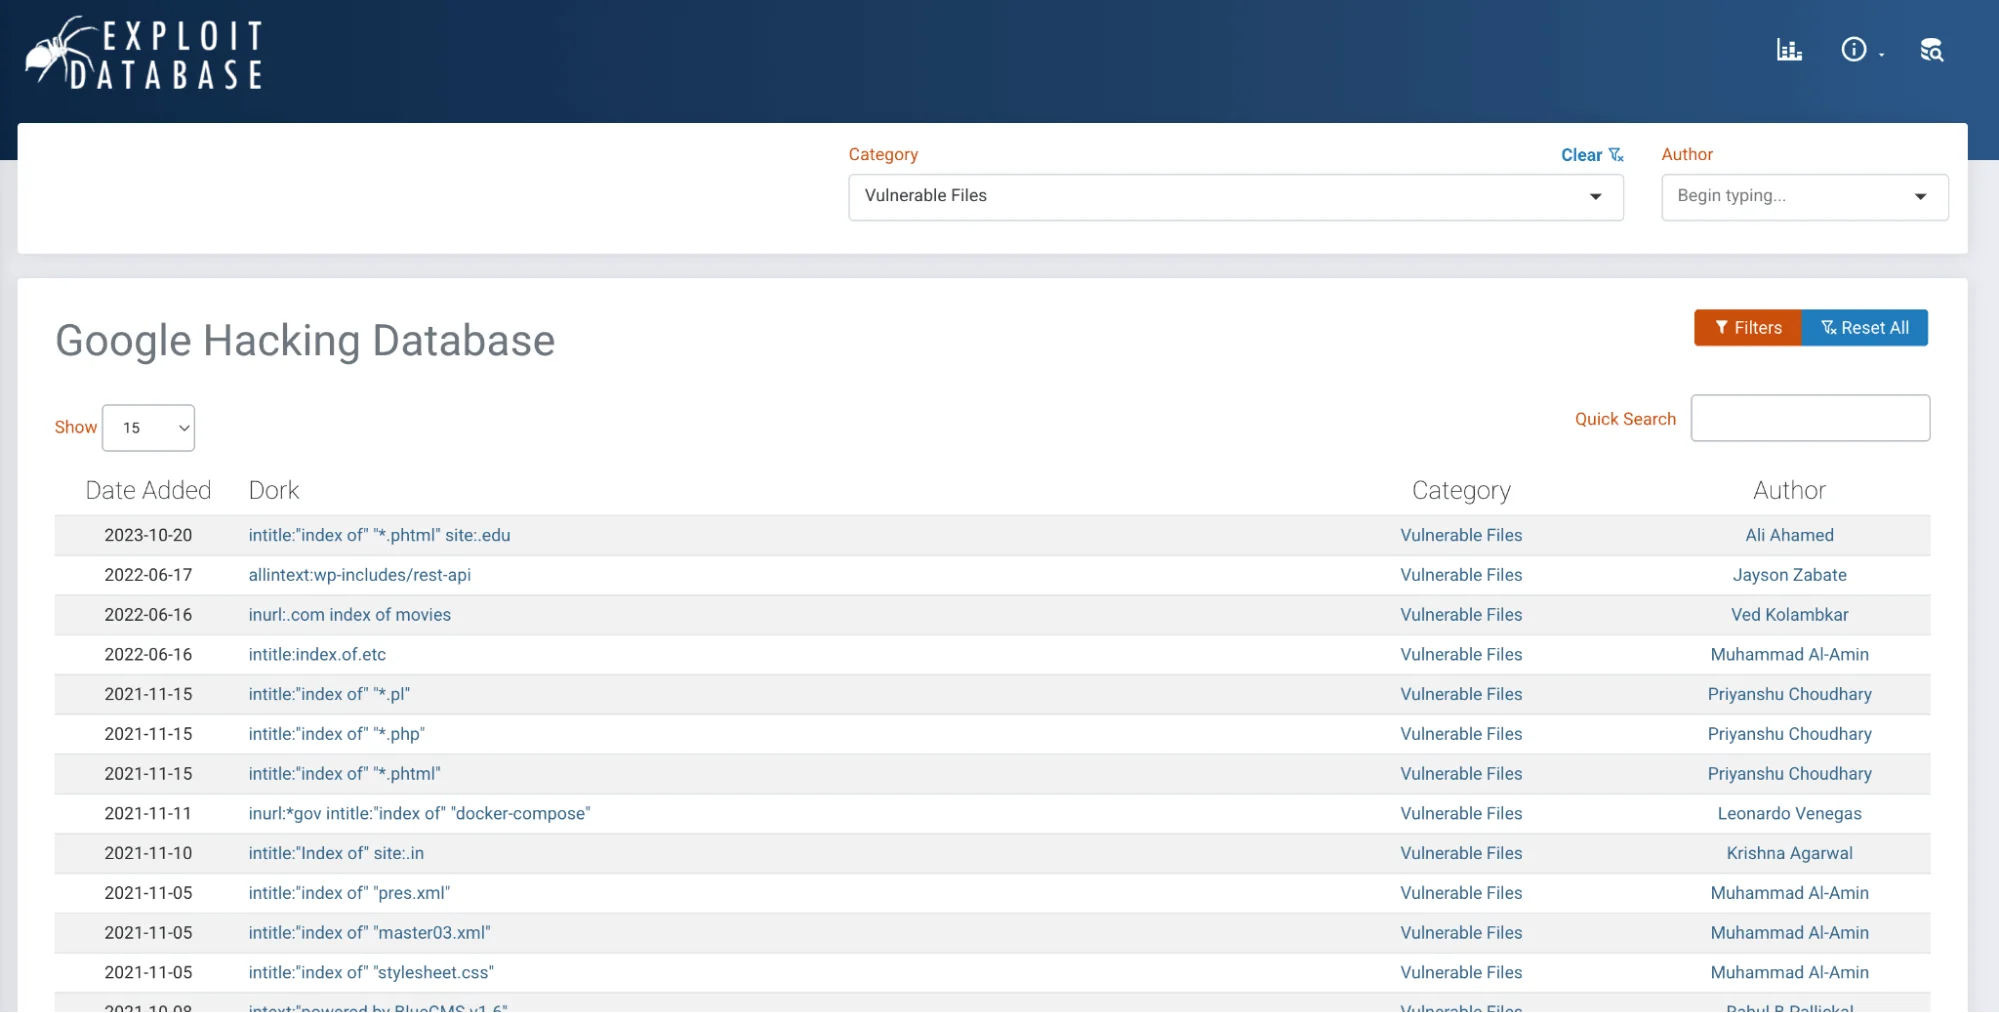Click the orange Filters button
Image resolution: width=1999 pixels, height=1013 pixels.
click(1747, 328)
